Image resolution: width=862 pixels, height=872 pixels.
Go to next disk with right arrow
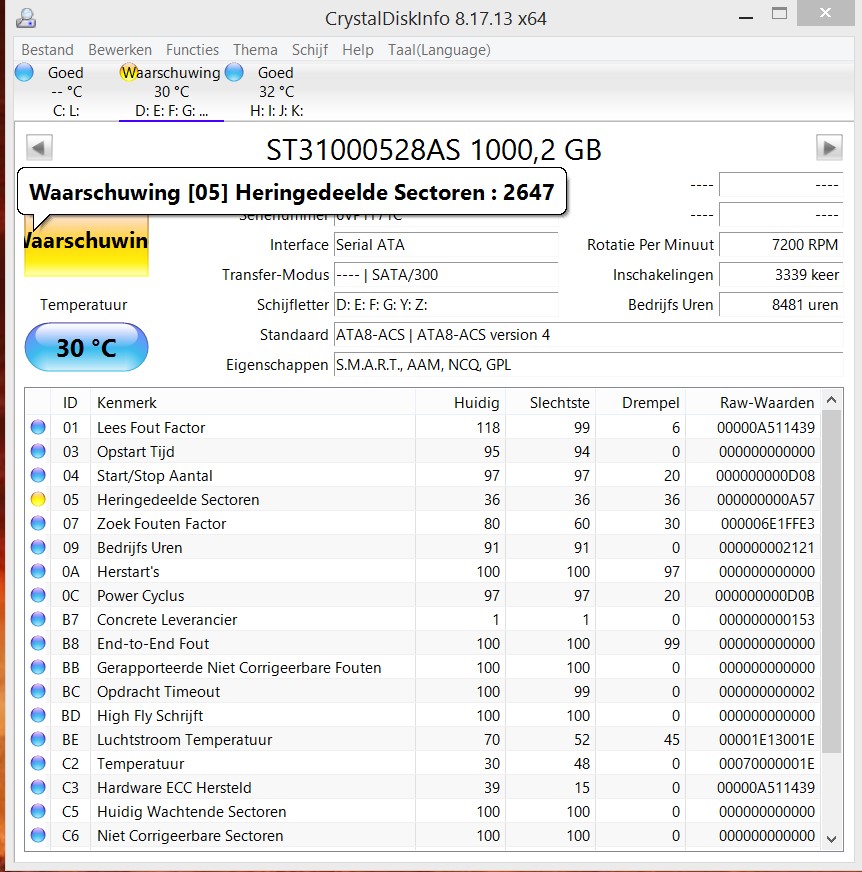coord(829,148)
